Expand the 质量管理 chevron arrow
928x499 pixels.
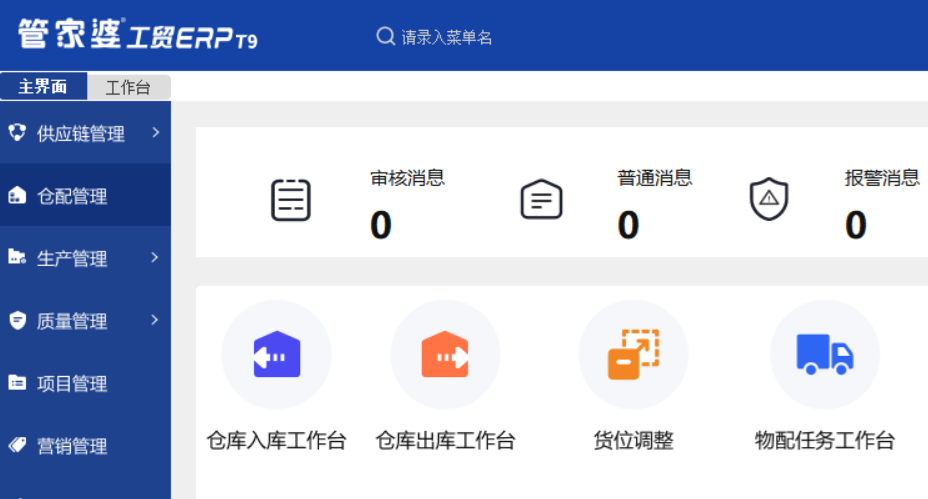155,320
